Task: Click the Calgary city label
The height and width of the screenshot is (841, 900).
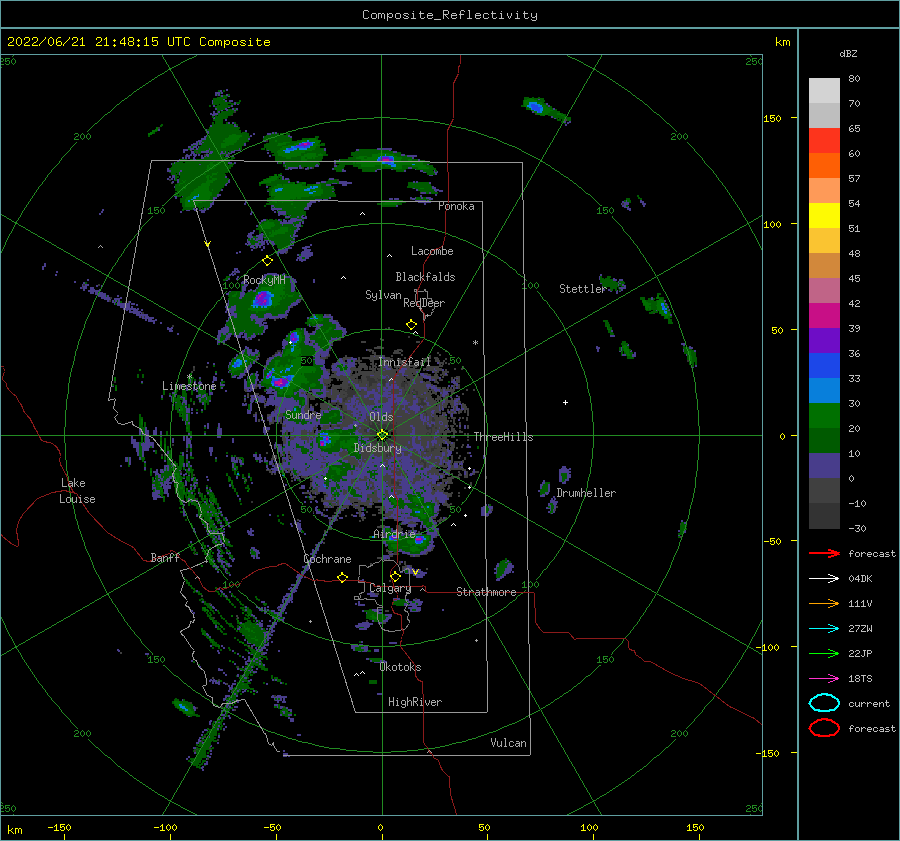Action: coord(390,588)
